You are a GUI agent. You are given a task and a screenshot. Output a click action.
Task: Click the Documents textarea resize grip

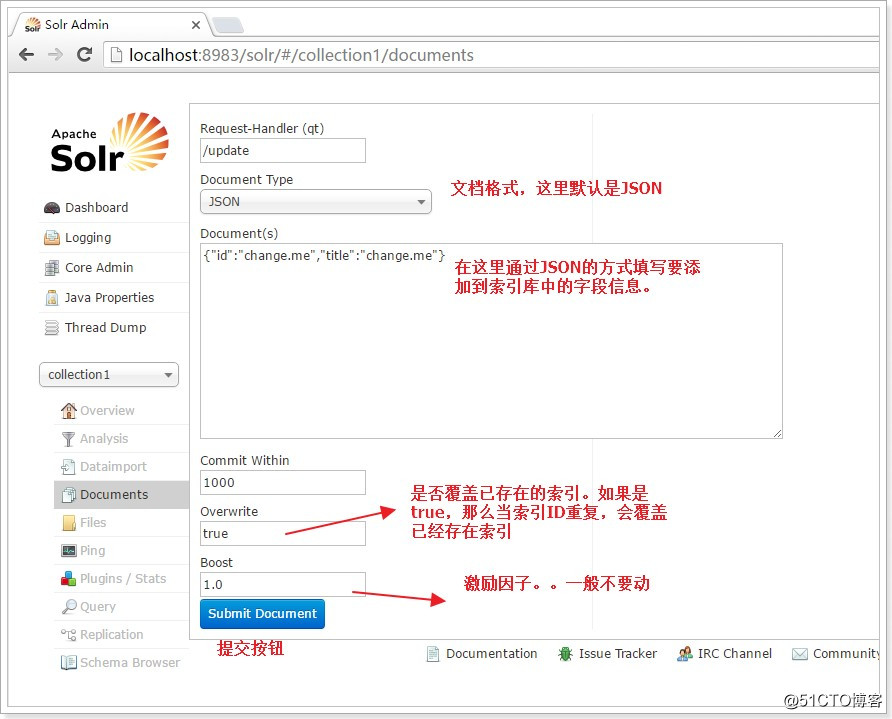pyautogui.click(x=778, y=433)
